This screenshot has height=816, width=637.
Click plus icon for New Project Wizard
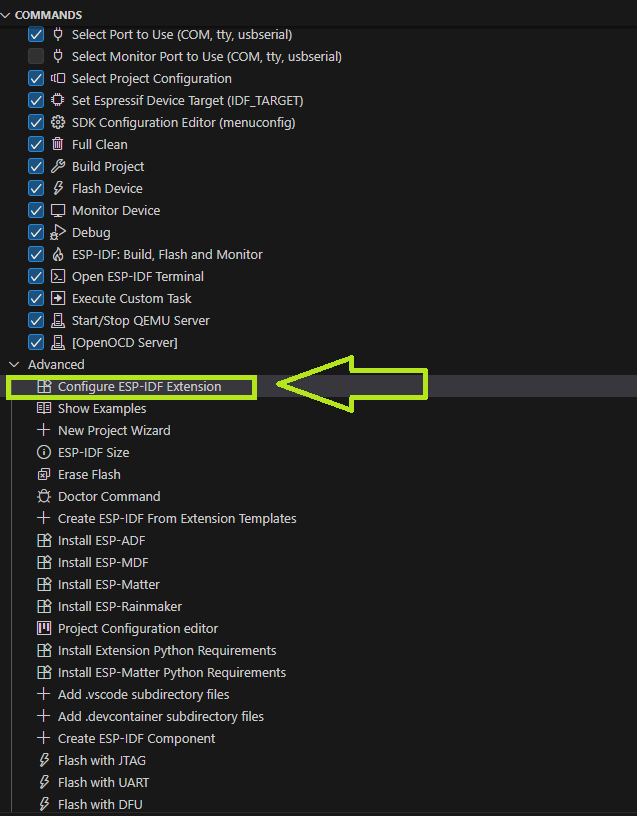click(44, 430)
